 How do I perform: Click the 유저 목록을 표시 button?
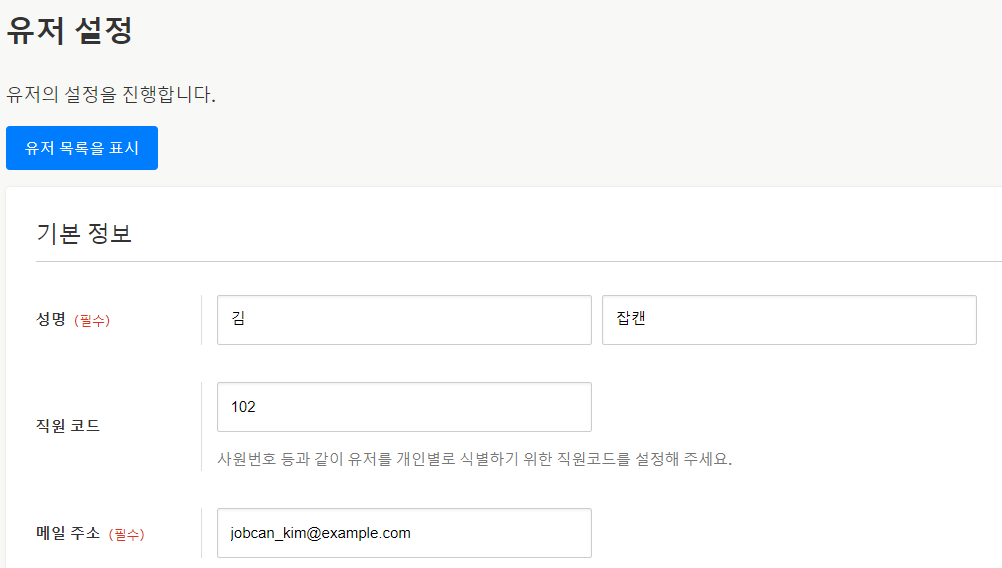coord(82,148)
